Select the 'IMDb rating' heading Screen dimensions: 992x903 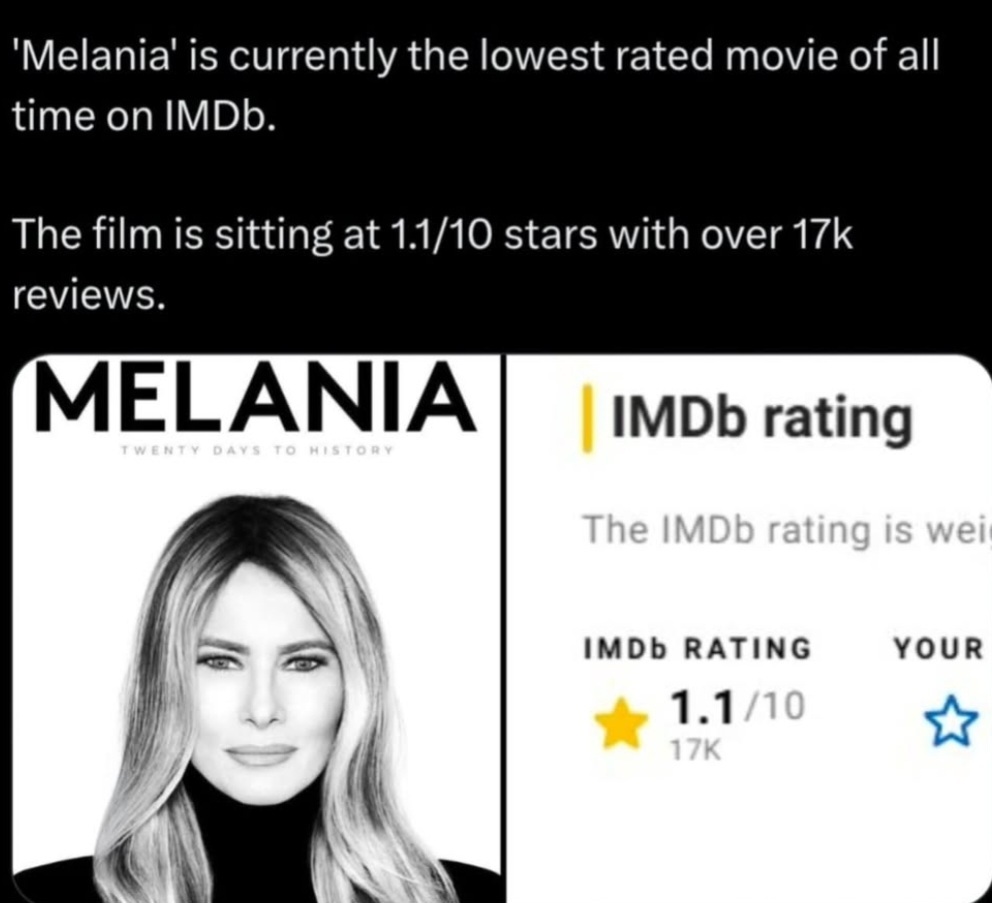[x=761, y=421]
